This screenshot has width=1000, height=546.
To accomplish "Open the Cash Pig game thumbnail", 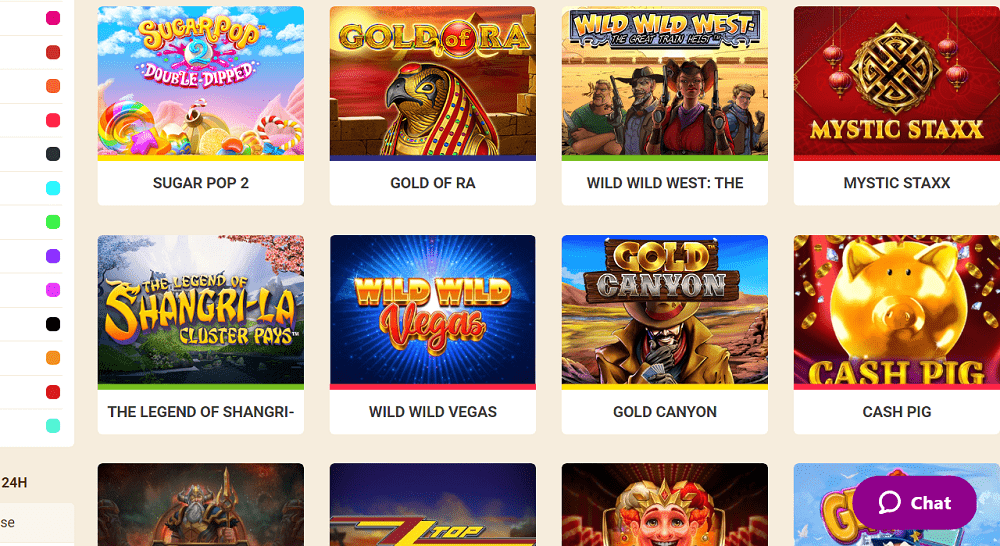I will click(897, 310).
